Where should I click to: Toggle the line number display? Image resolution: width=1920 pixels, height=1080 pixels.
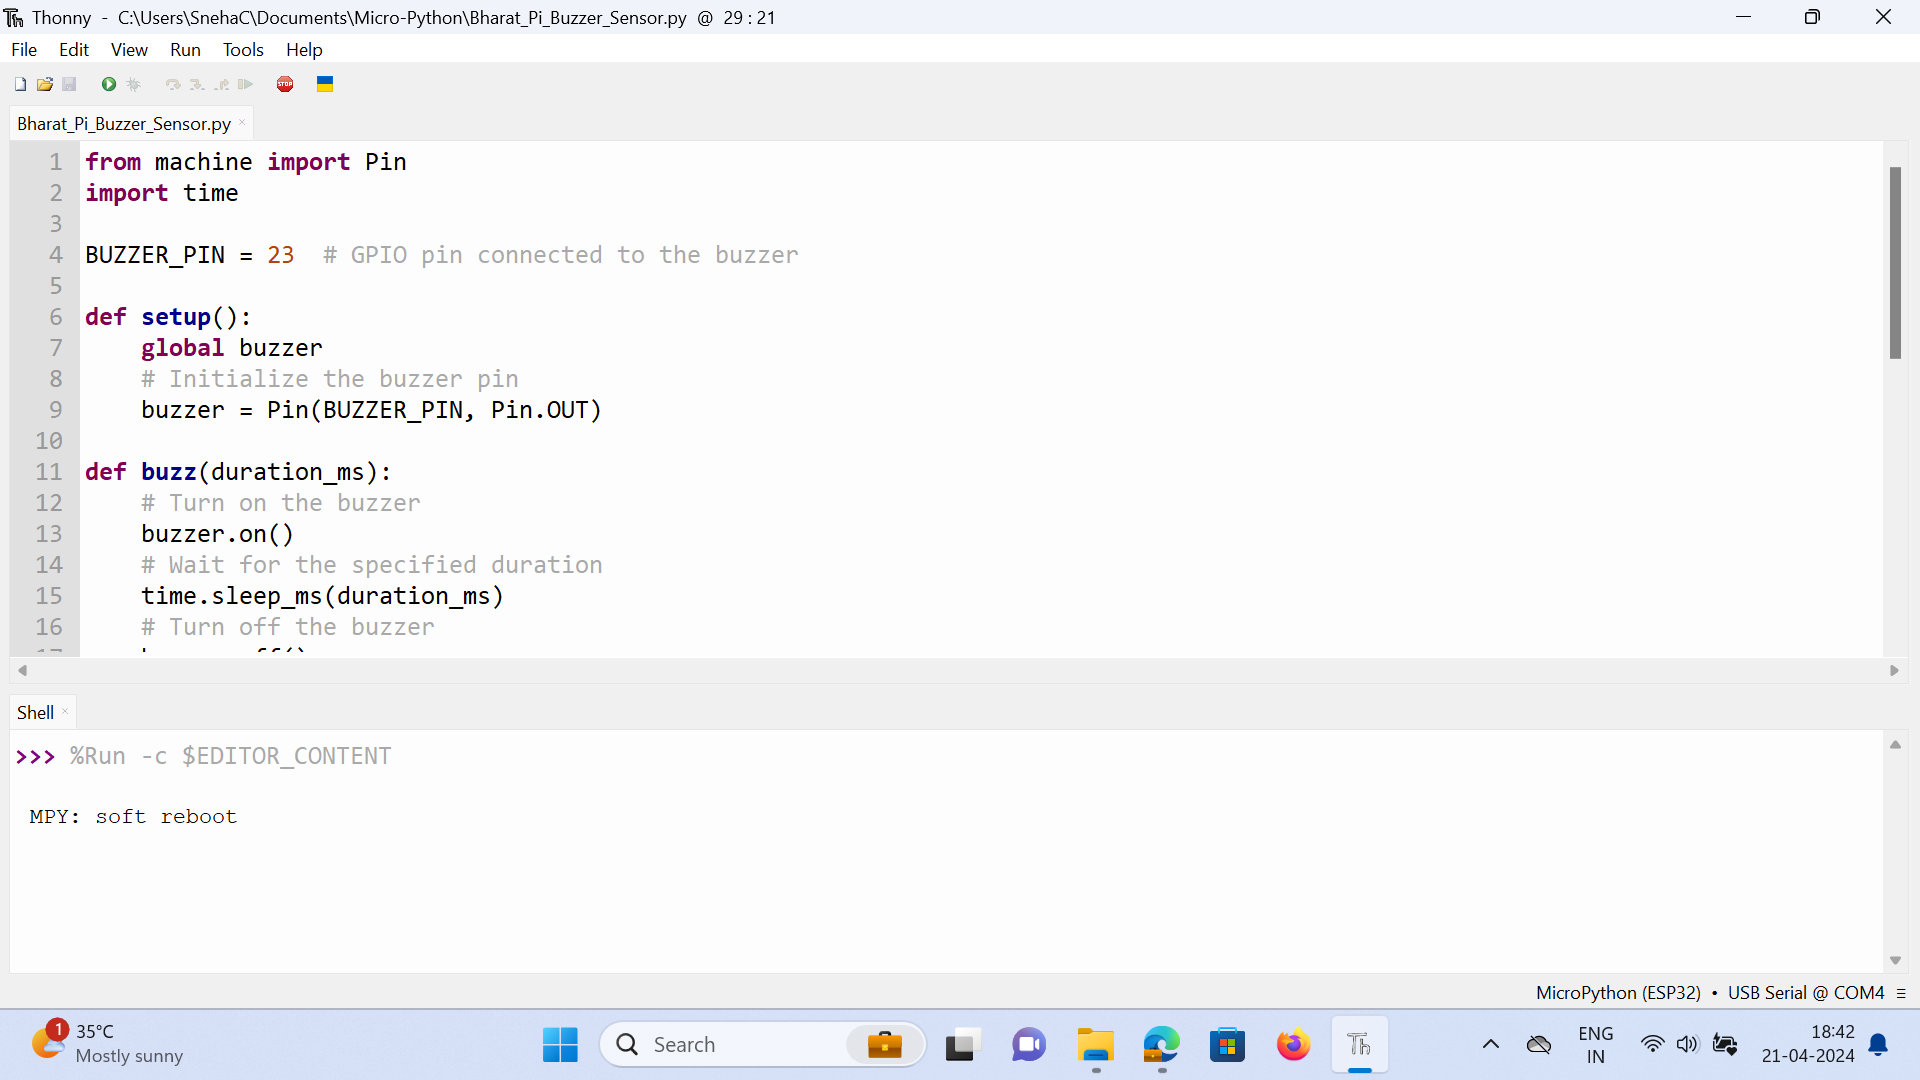coord(128,49)
